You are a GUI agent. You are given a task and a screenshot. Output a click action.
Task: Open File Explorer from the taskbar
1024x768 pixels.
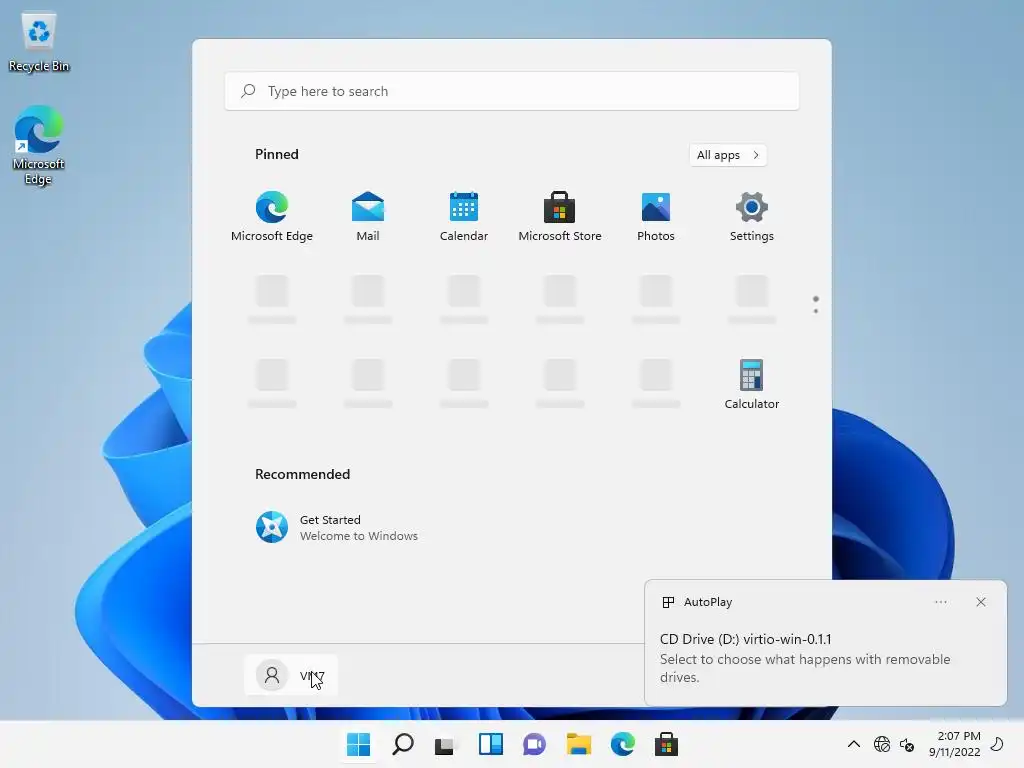click(579, 744)
